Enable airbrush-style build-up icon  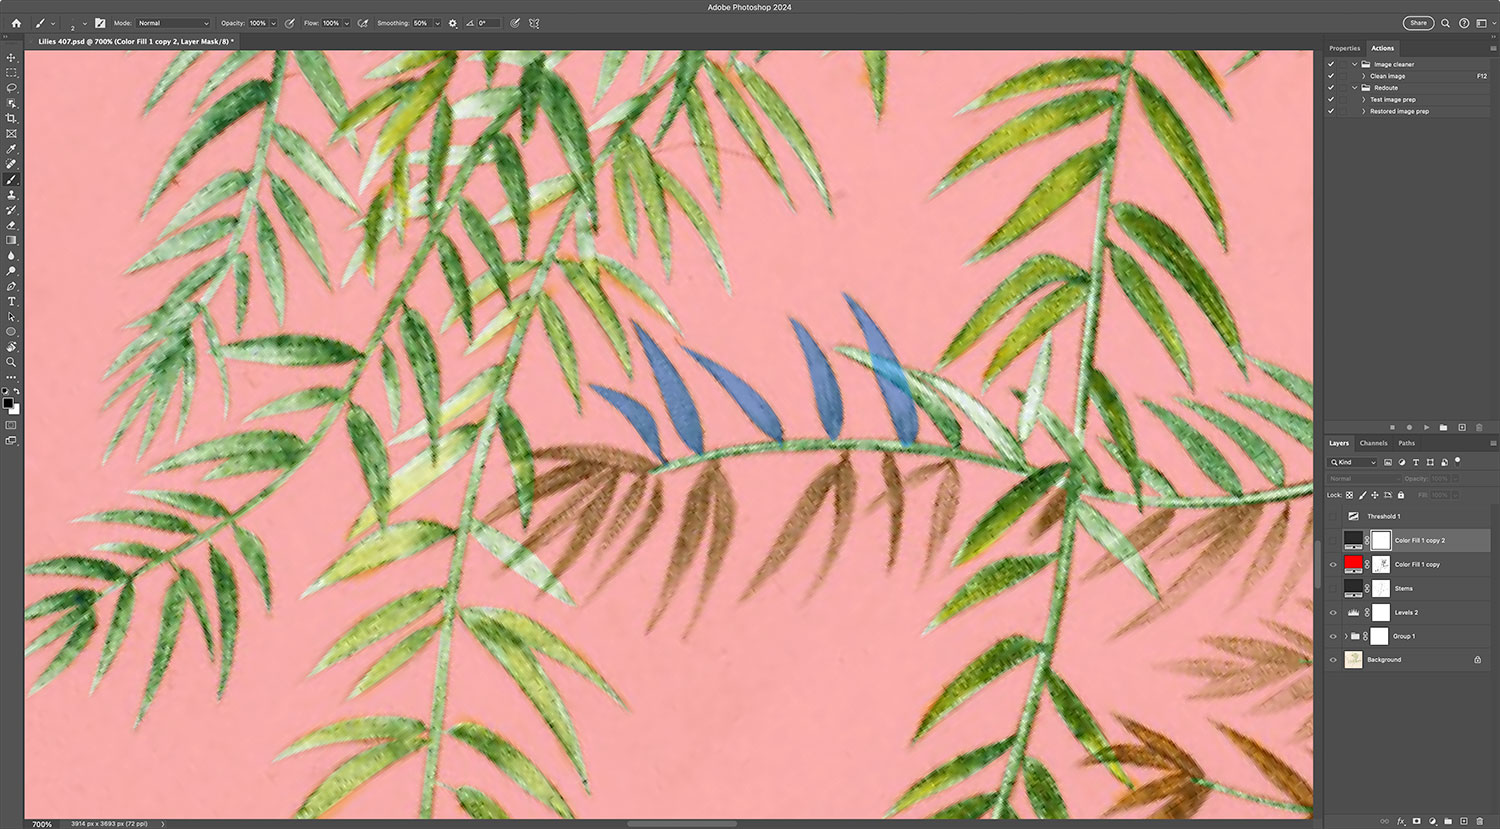coord(362,23)
